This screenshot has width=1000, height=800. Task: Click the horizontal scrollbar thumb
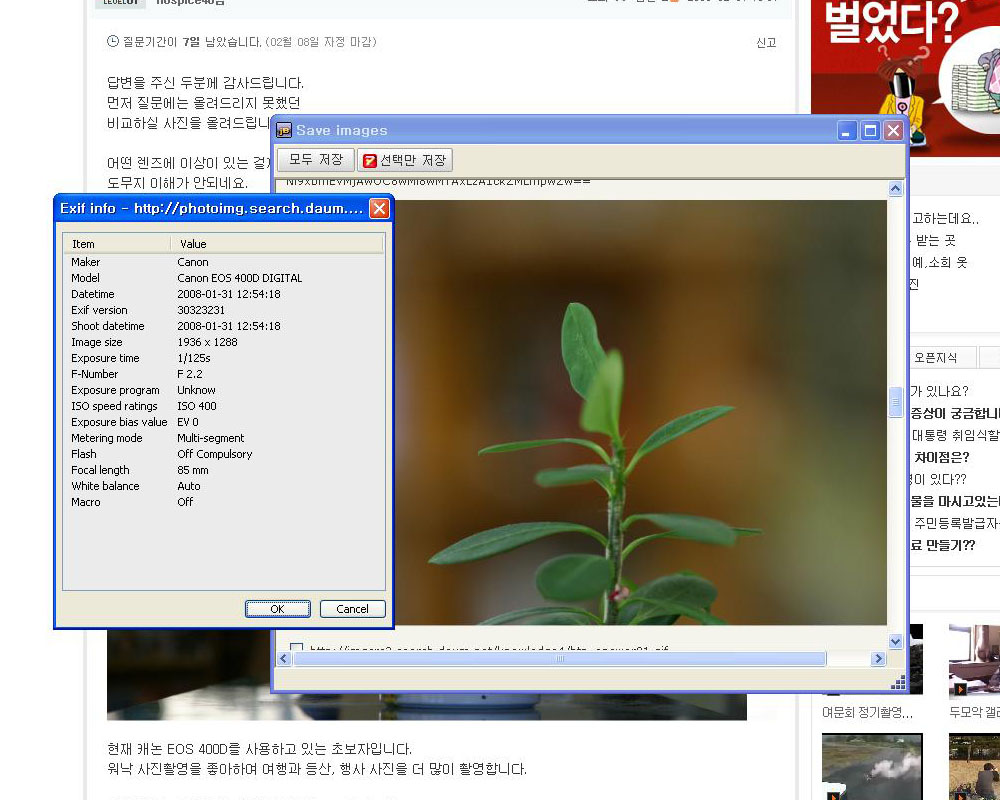[558, 659]
